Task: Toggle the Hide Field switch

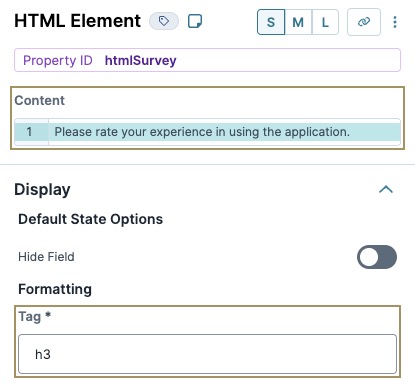Action: point(377,257)
